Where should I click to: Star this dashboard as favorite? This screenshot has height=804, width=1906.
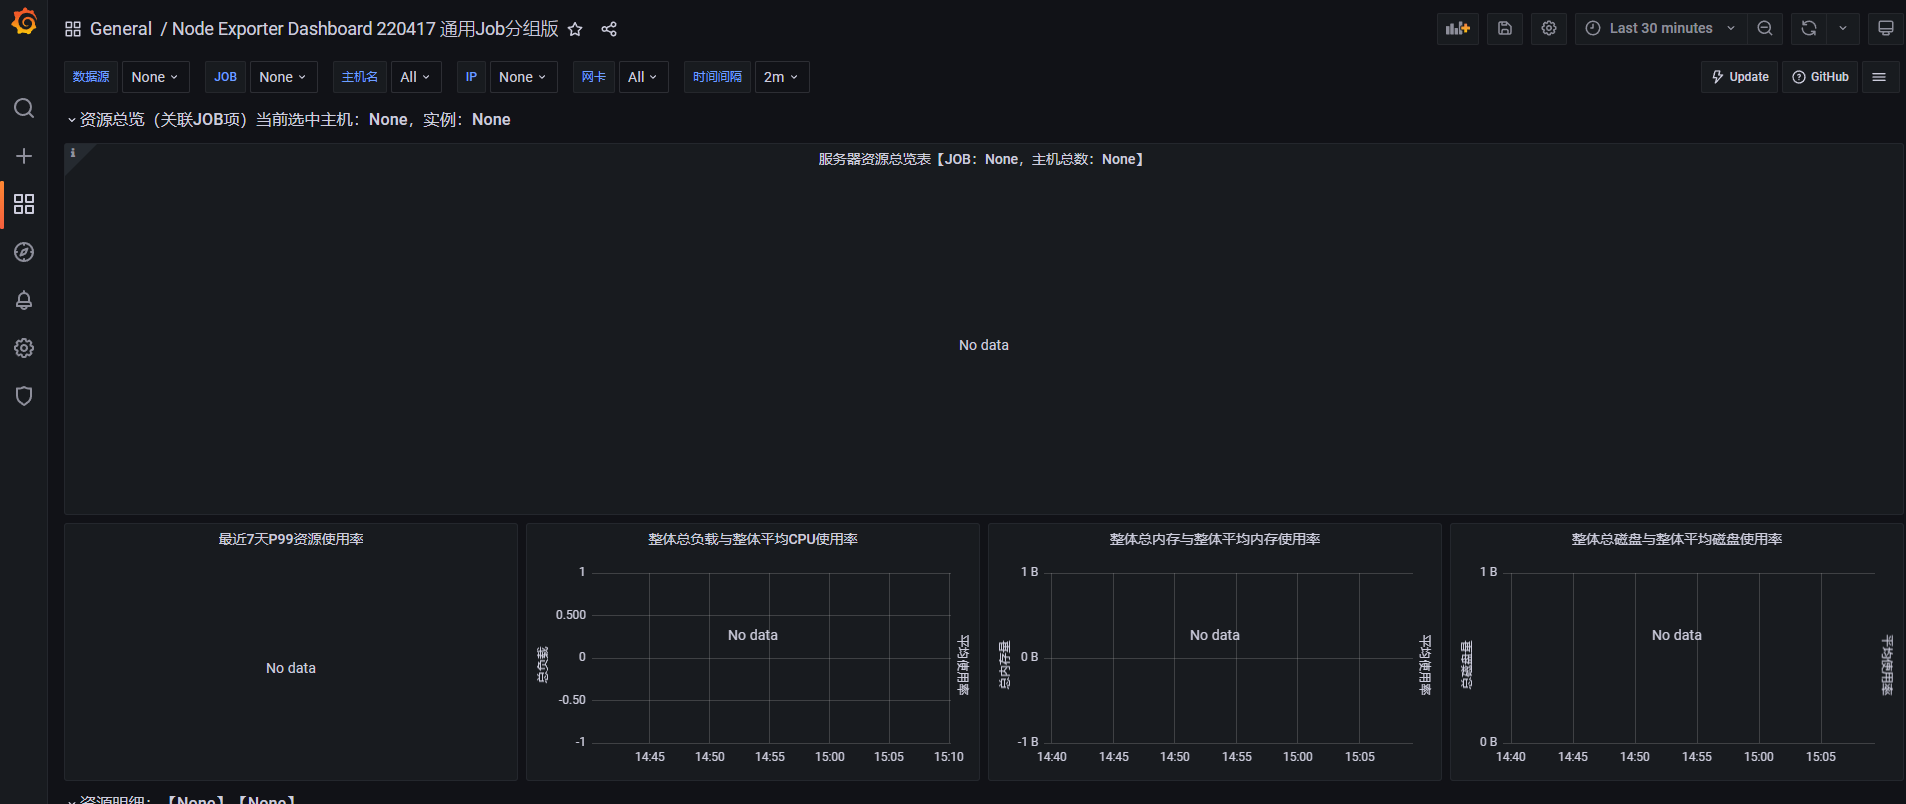575,29
